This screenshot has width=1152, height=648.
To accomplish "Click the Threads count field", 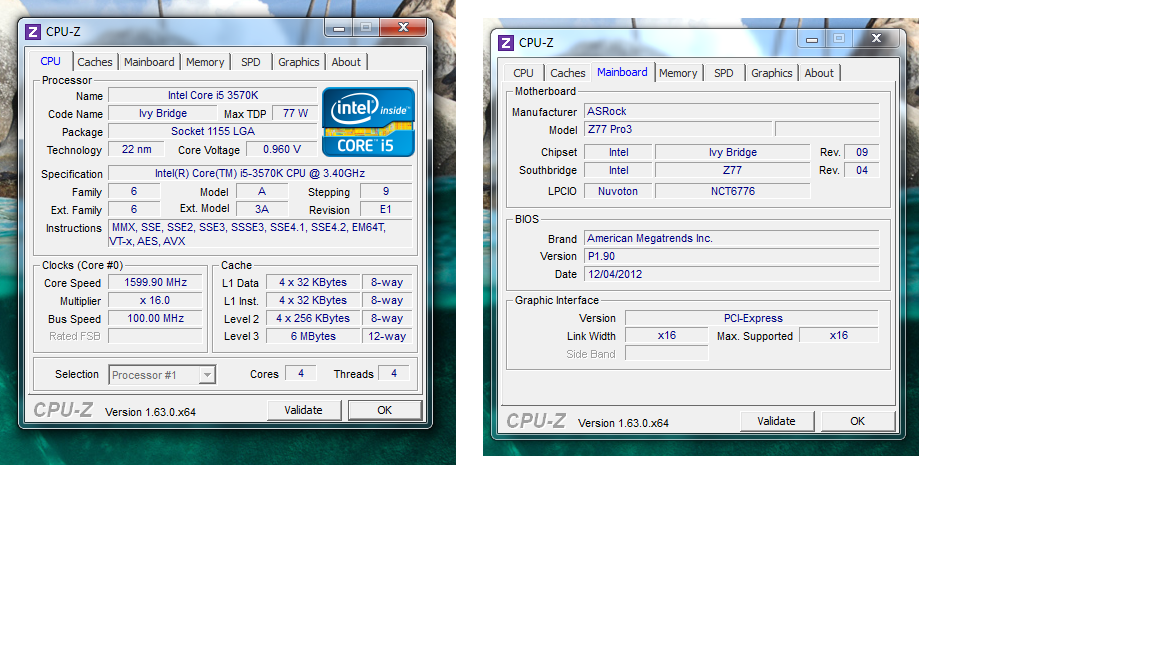I will point(394,373).
